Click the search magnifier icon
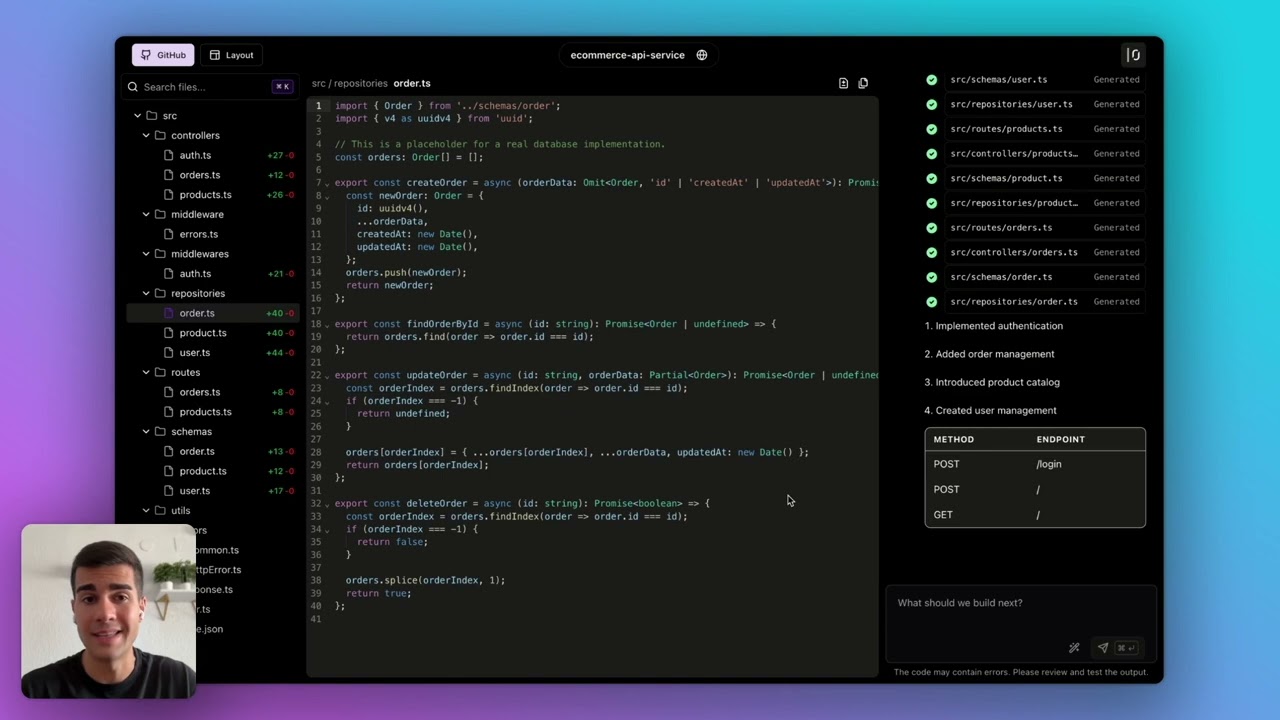Screen dimensions: 1280x720 [x=133, y=87]
